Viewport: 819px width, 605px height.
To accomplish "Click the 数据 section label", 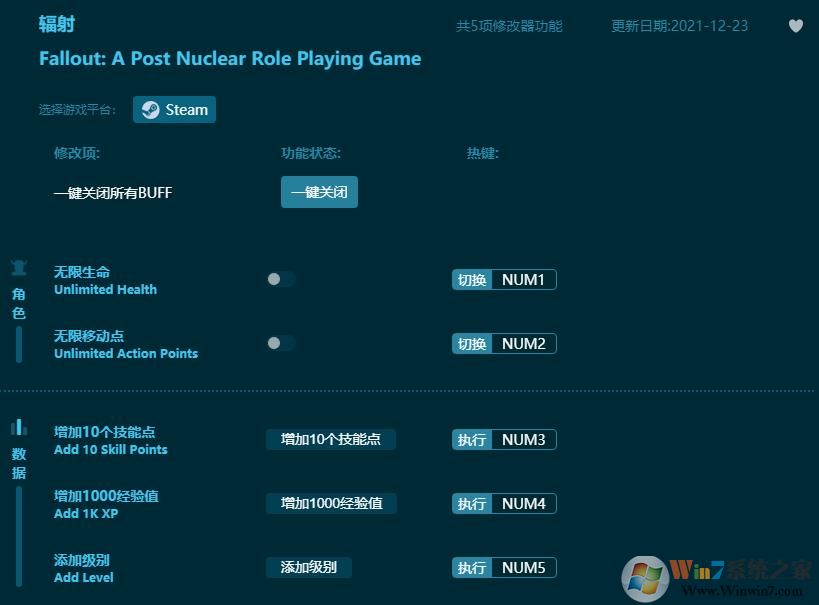I will (19, 463).
